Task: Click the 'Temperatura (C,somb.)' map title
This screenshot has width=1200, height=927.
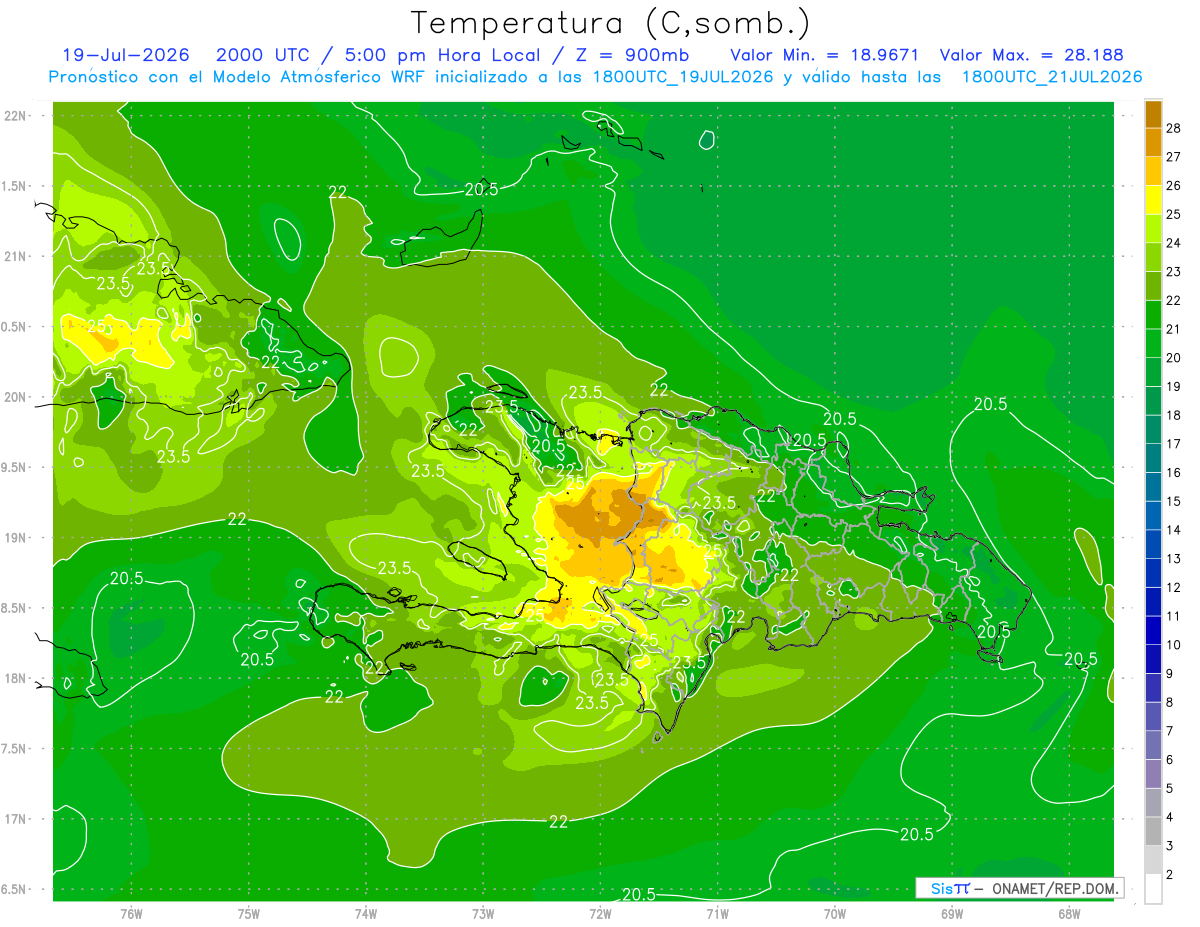Action: pyautogui.click(x=610, y=23)
